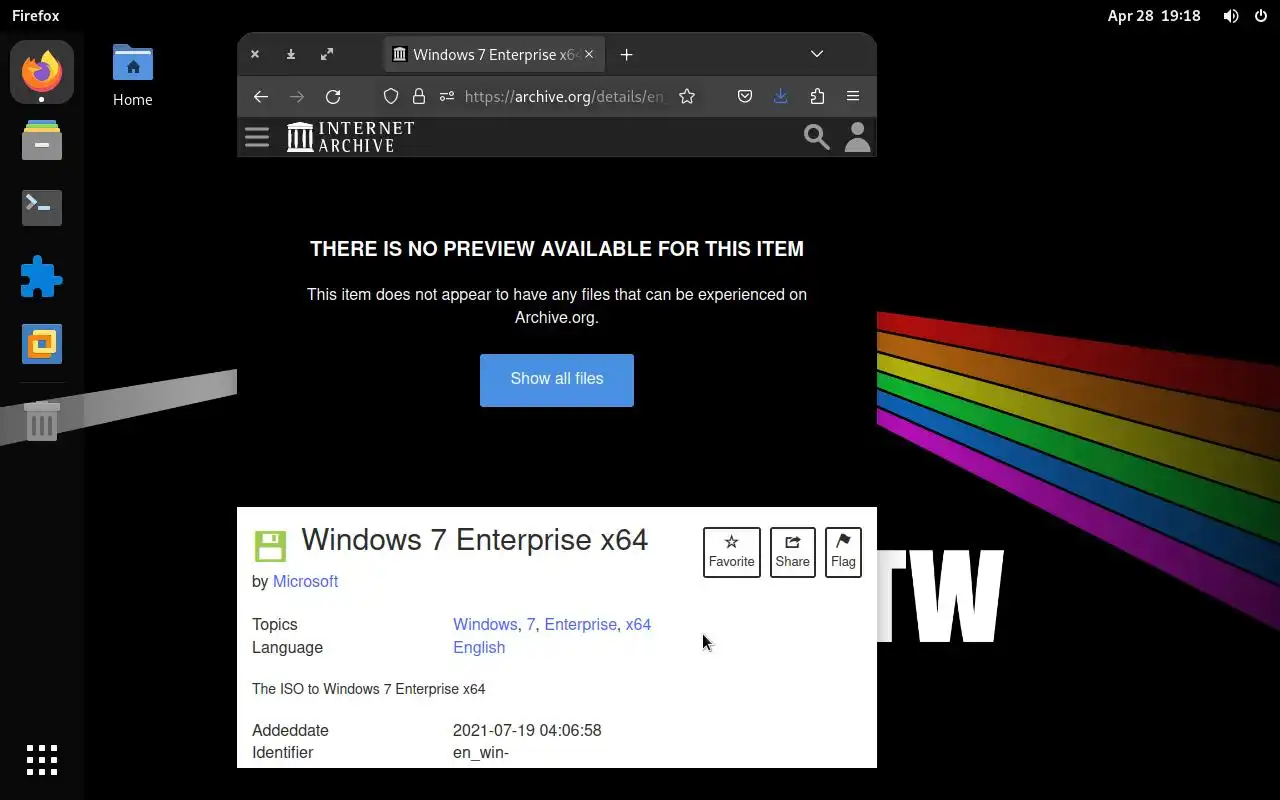Go back with the browser back arrow
Screen dimensions: 1280x800
261,96
